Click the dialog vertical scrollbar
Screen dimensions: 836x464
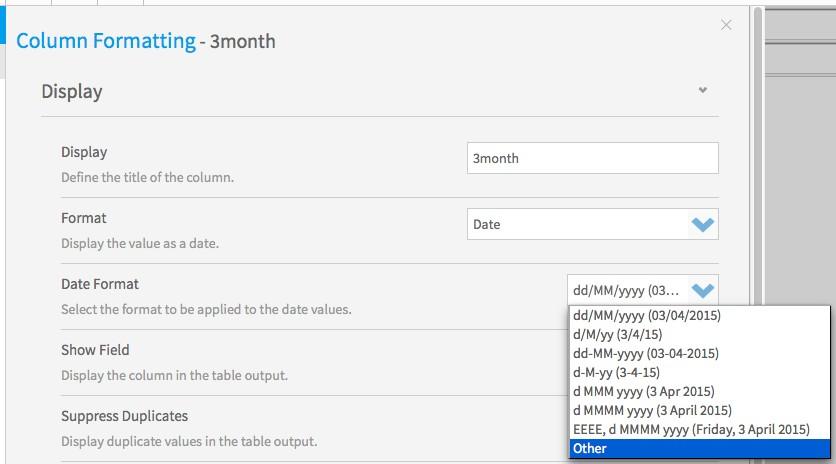click(758, 235)
